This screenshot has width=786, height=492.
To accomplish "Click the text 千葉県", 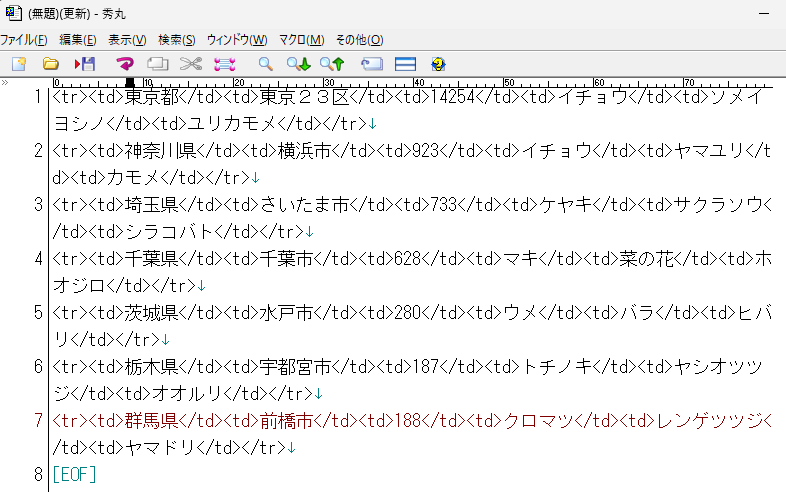I will click(x=151, y=259).
